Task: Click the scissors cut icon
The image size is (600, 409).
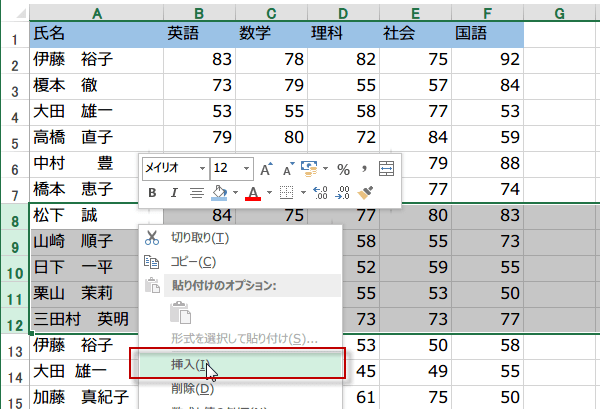Action: pyautogui.click(x=152, y=238)
